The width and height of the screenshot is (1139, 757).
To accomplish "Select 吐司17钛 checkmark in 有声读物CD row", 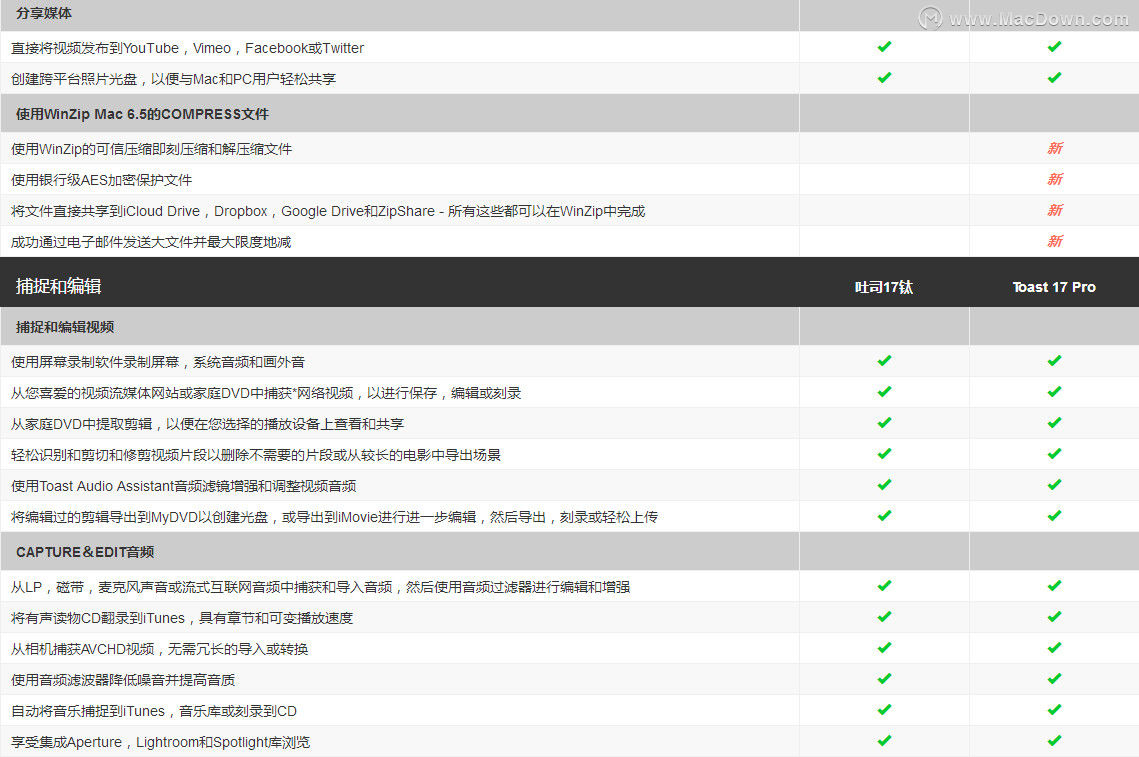I will point(884,617).
